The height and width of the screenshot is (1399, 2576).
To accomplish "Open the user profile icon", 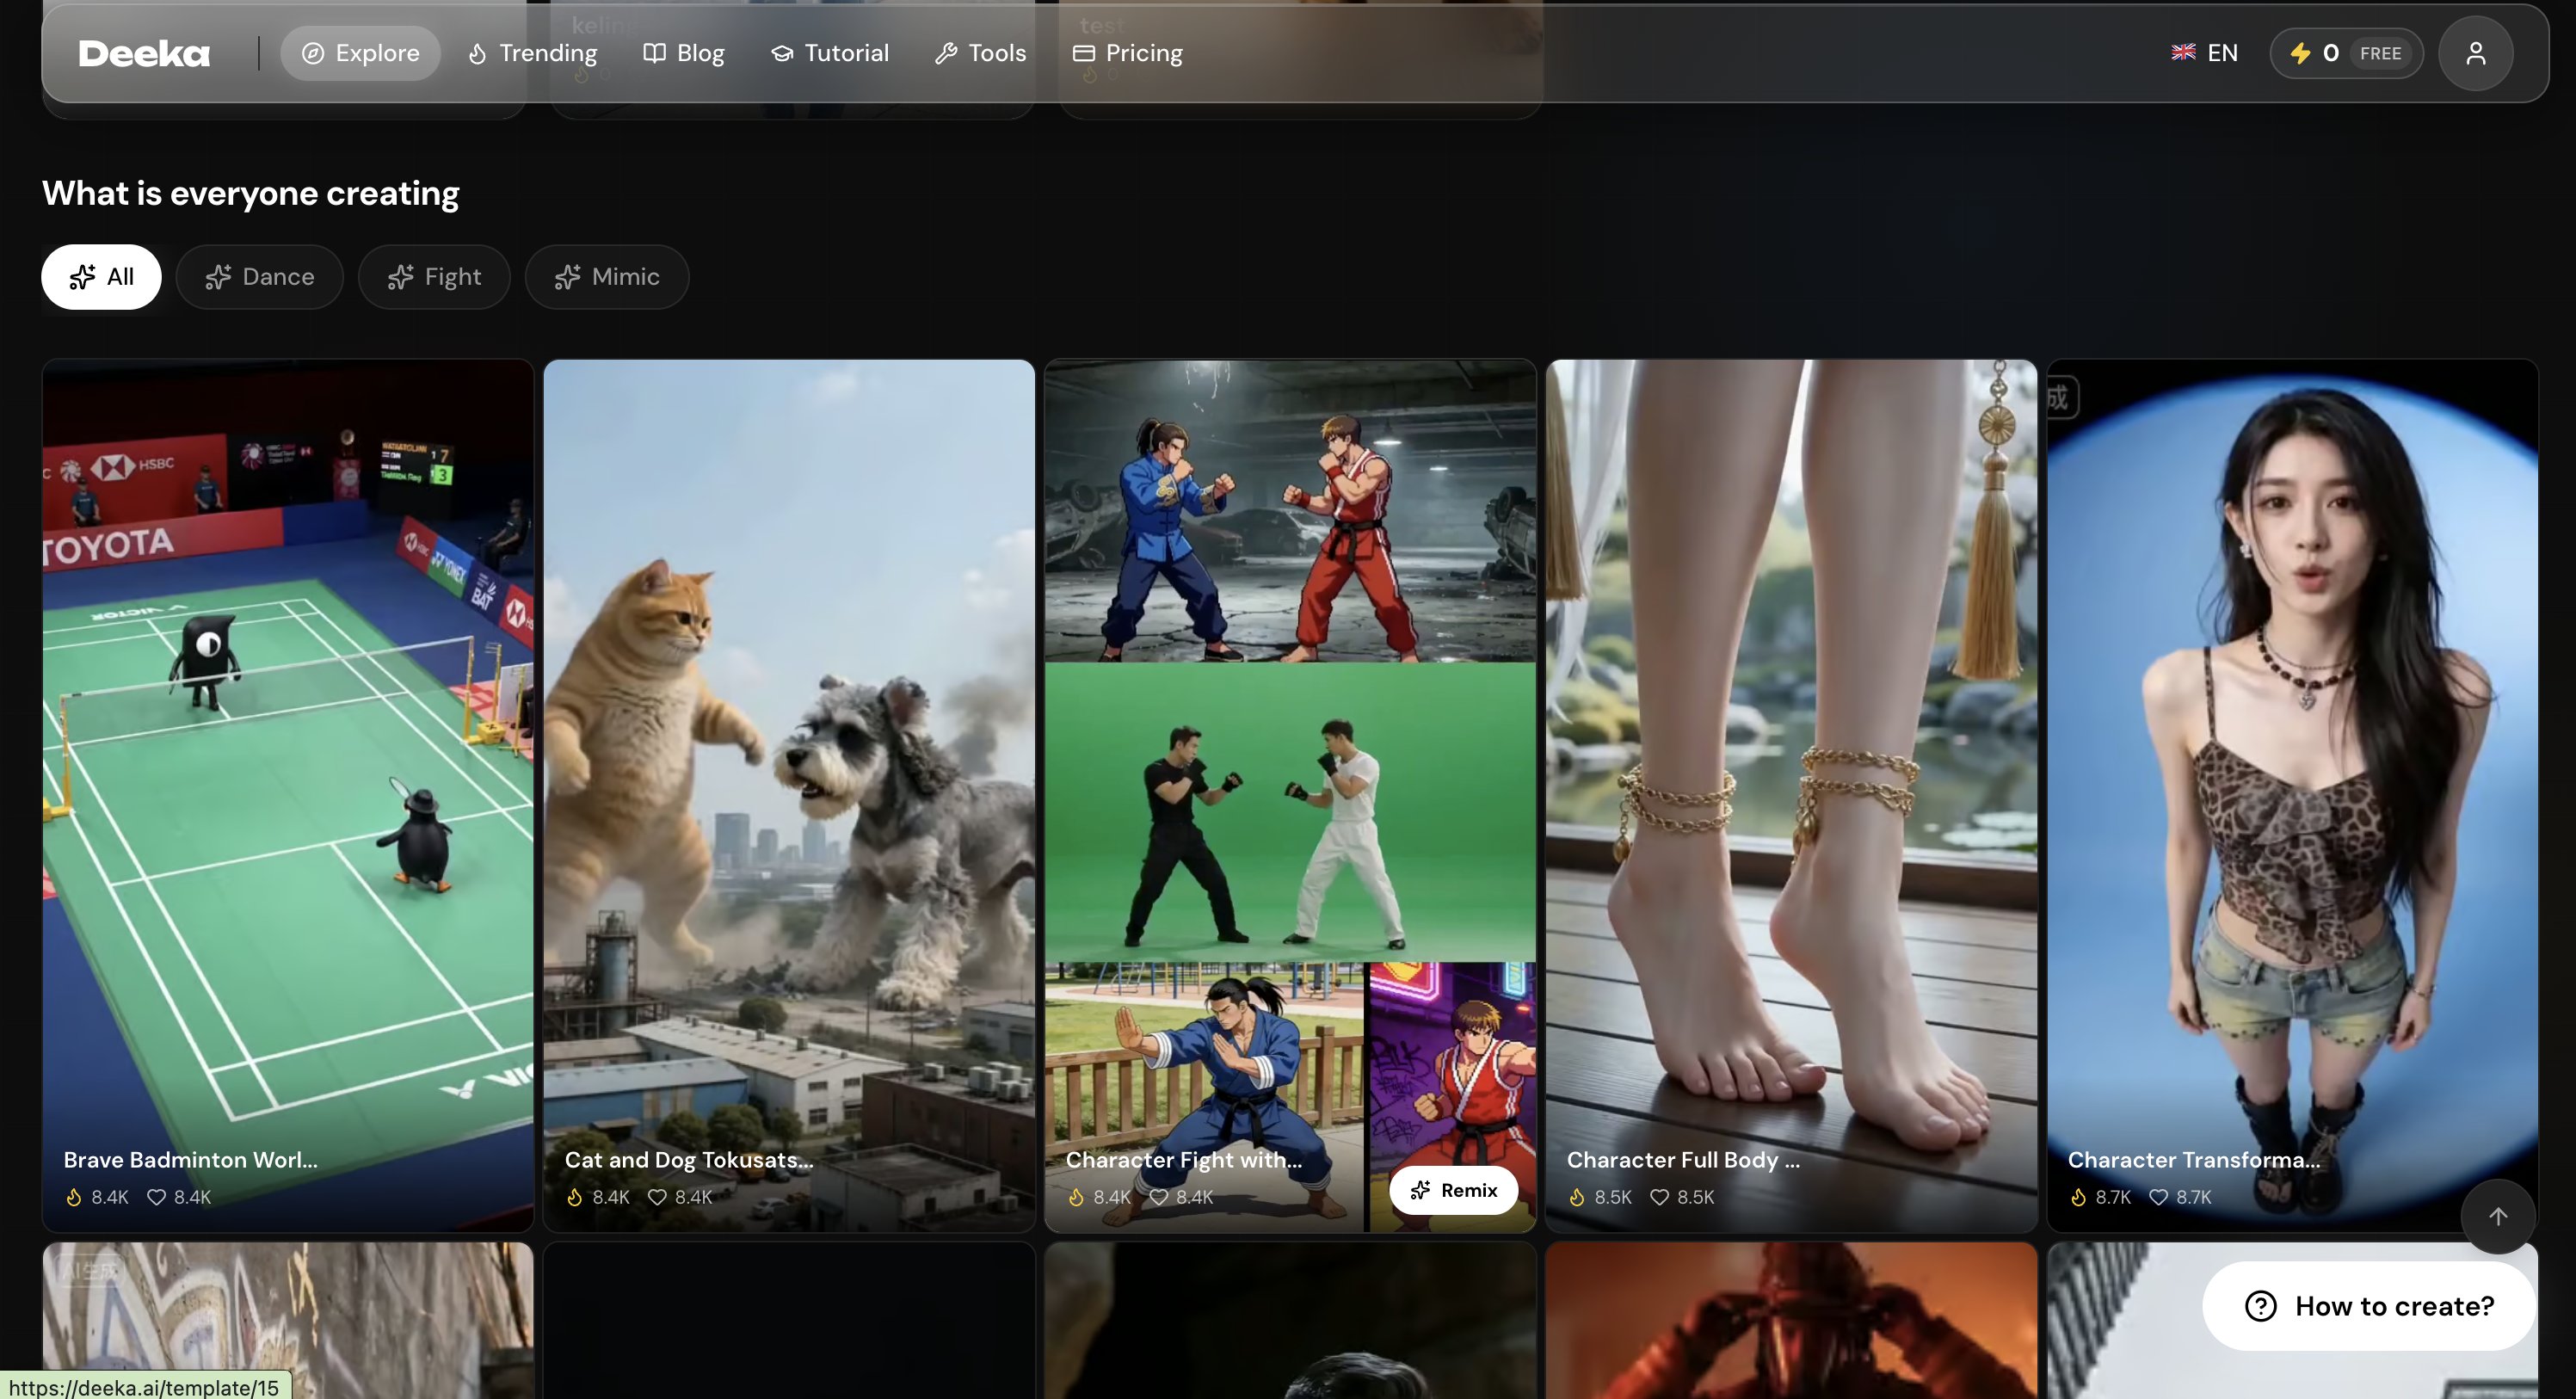I will point(2475,53).
